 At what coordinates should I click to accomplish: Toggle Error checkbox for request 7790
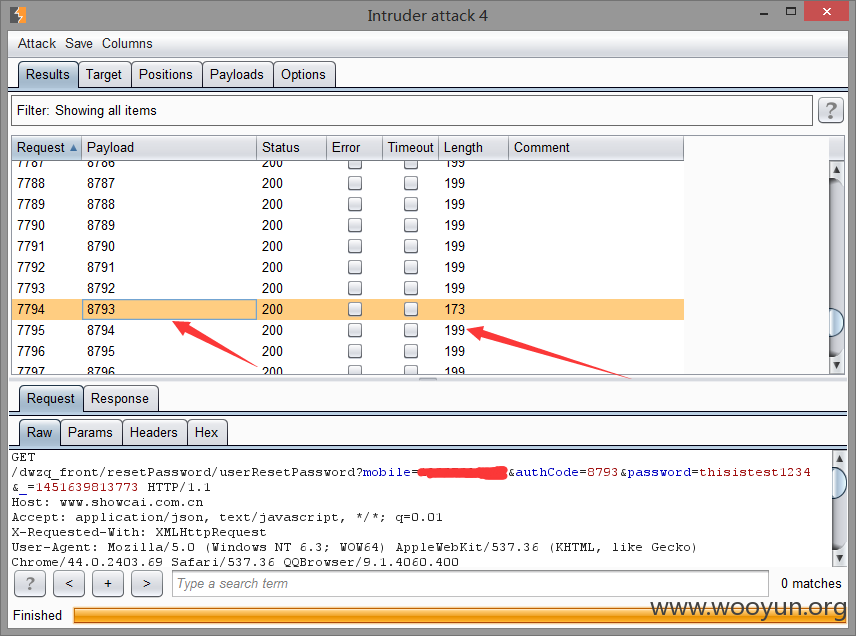[355, 225]
